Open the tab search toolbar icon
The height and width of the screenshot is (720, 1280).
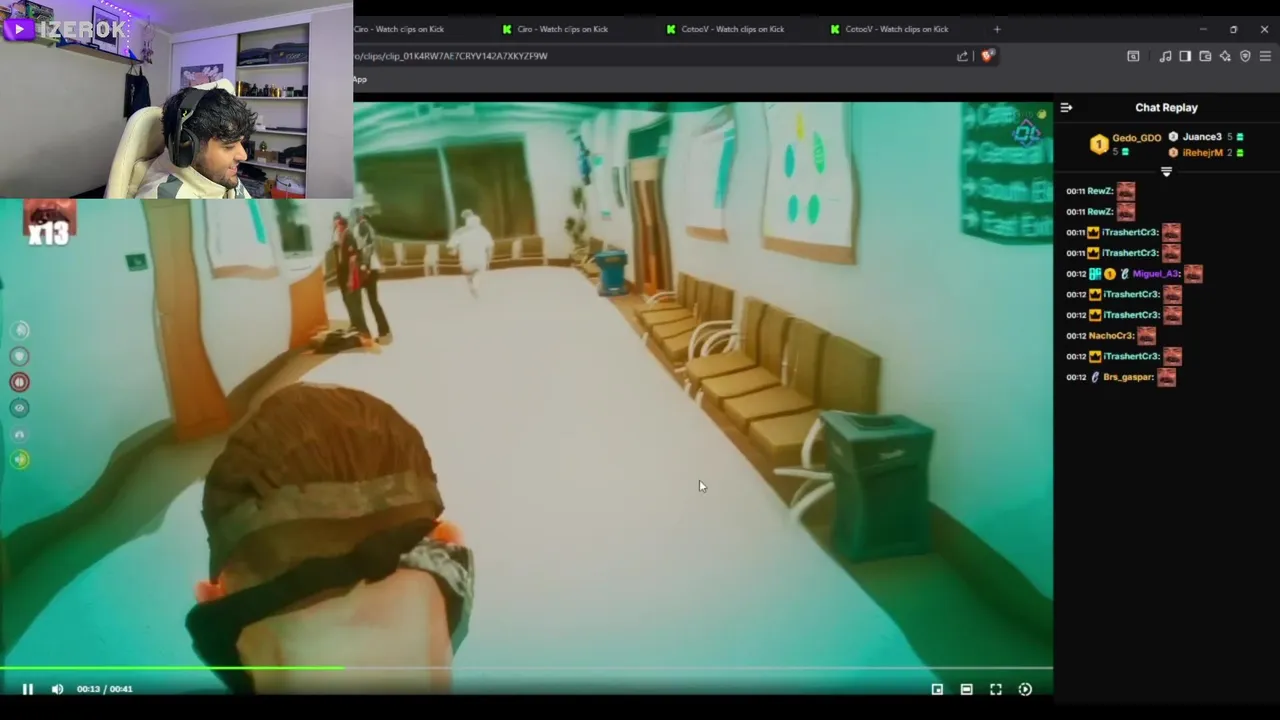click(1133, 56)
